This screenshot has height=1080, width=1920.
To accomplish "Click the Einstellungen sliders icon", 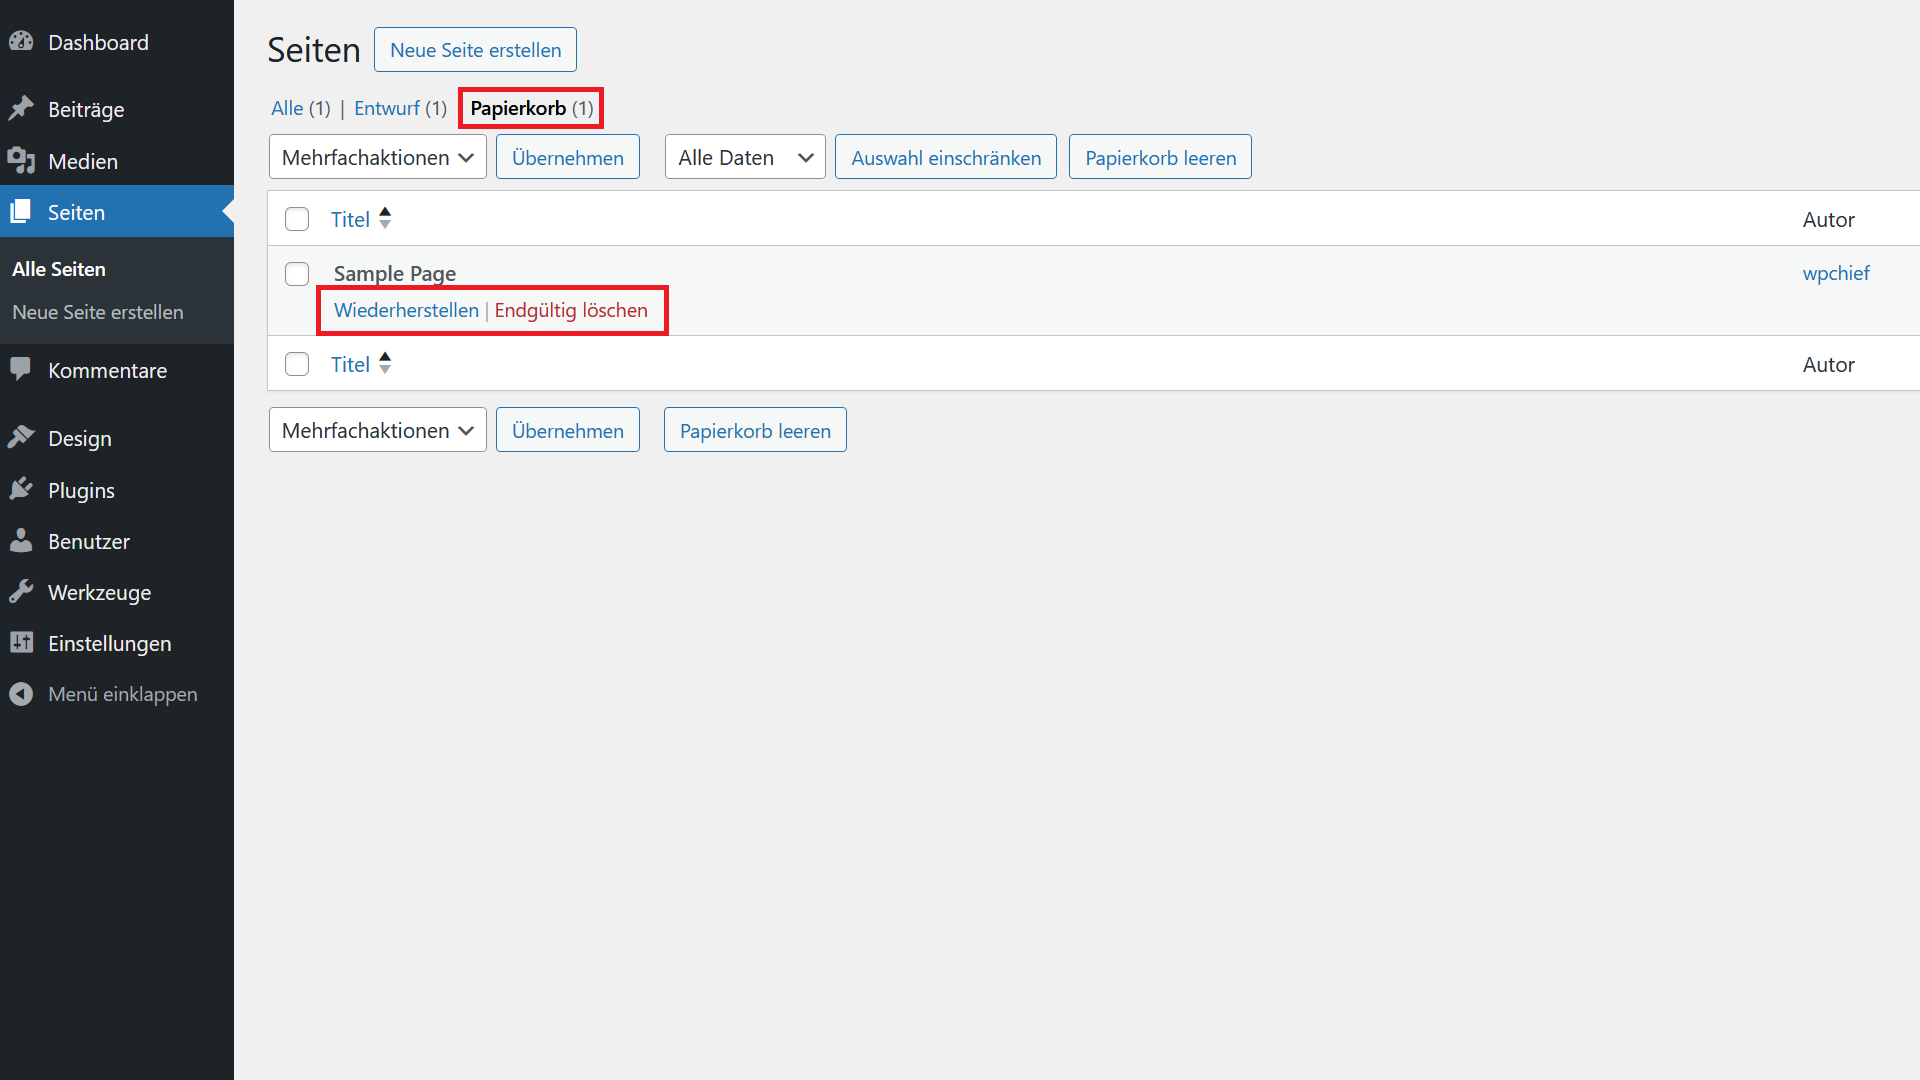I will point(21,642).
